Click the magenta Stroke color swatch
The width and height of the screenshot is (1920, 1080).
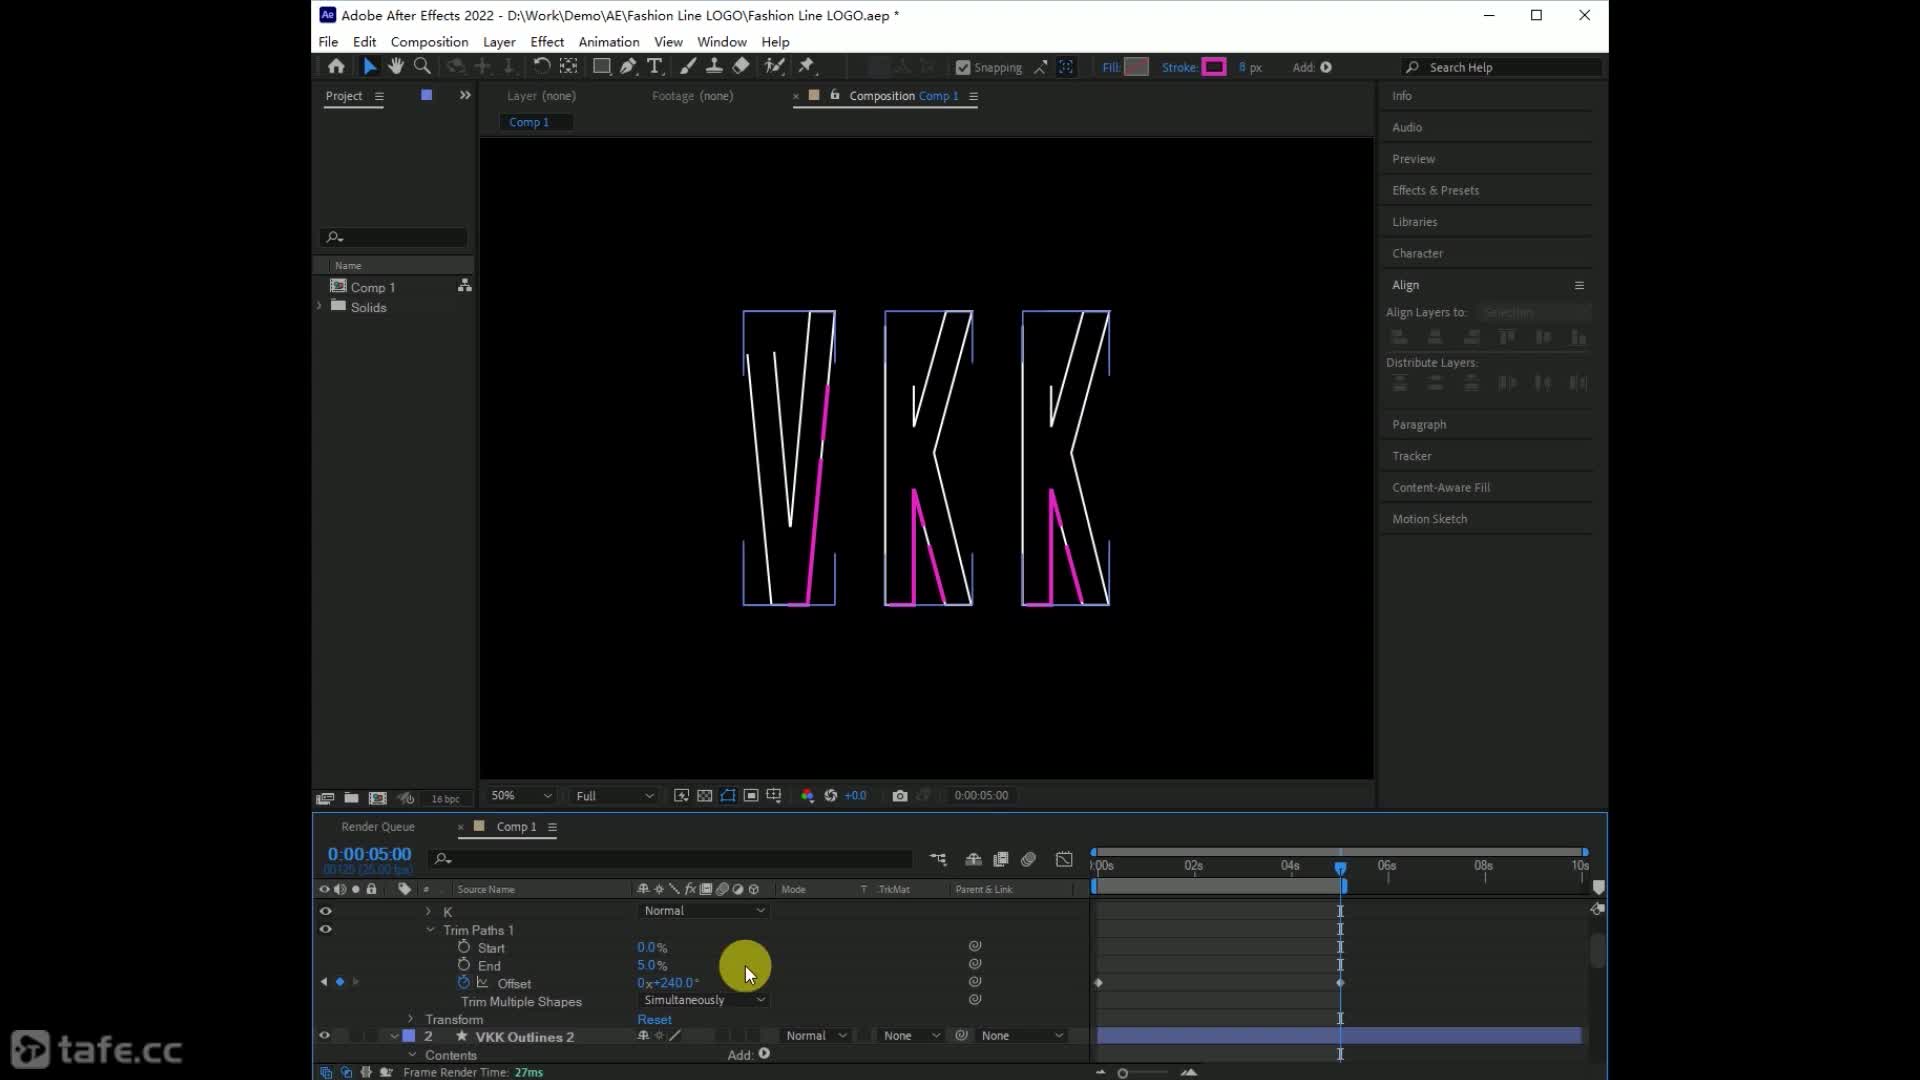(1214, 67)
